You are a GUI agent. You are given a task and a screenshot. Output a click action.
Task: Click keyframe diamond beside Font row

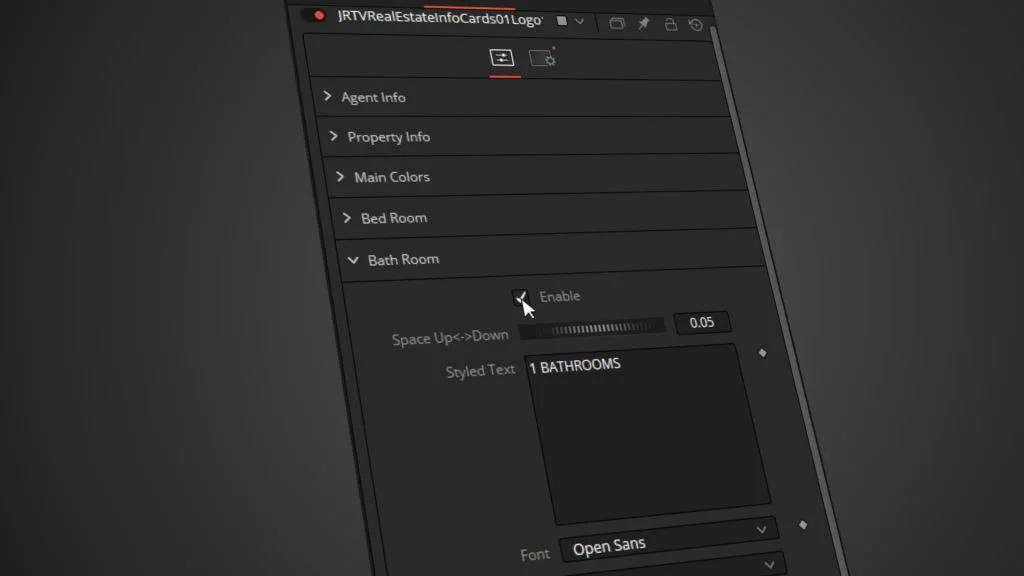pyautogui.click(x=803, y=525)
